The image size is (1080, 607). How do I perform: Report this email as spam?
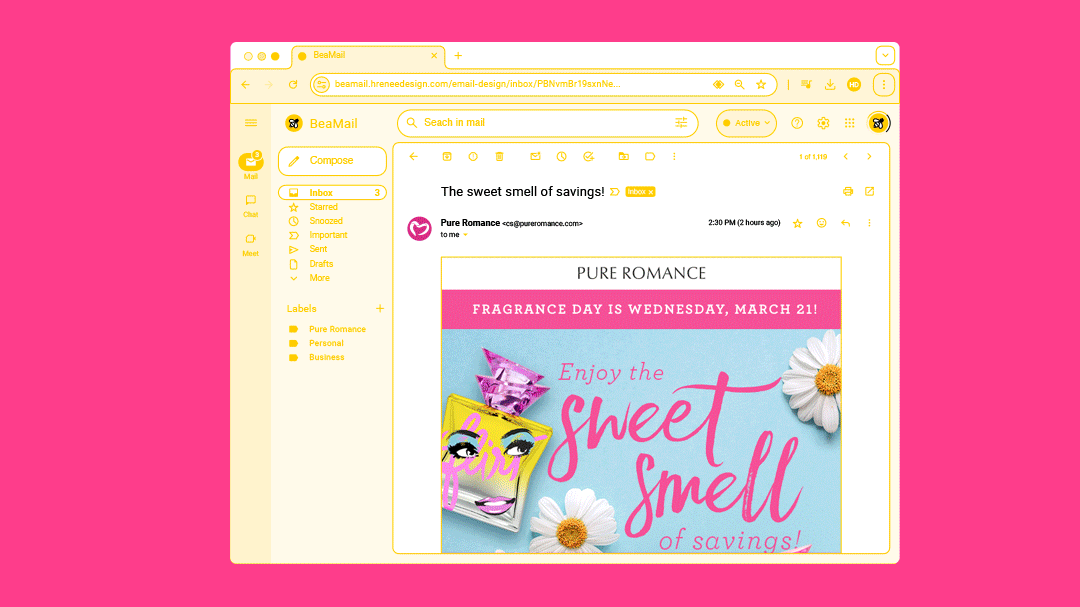click(x=473, y=156)
